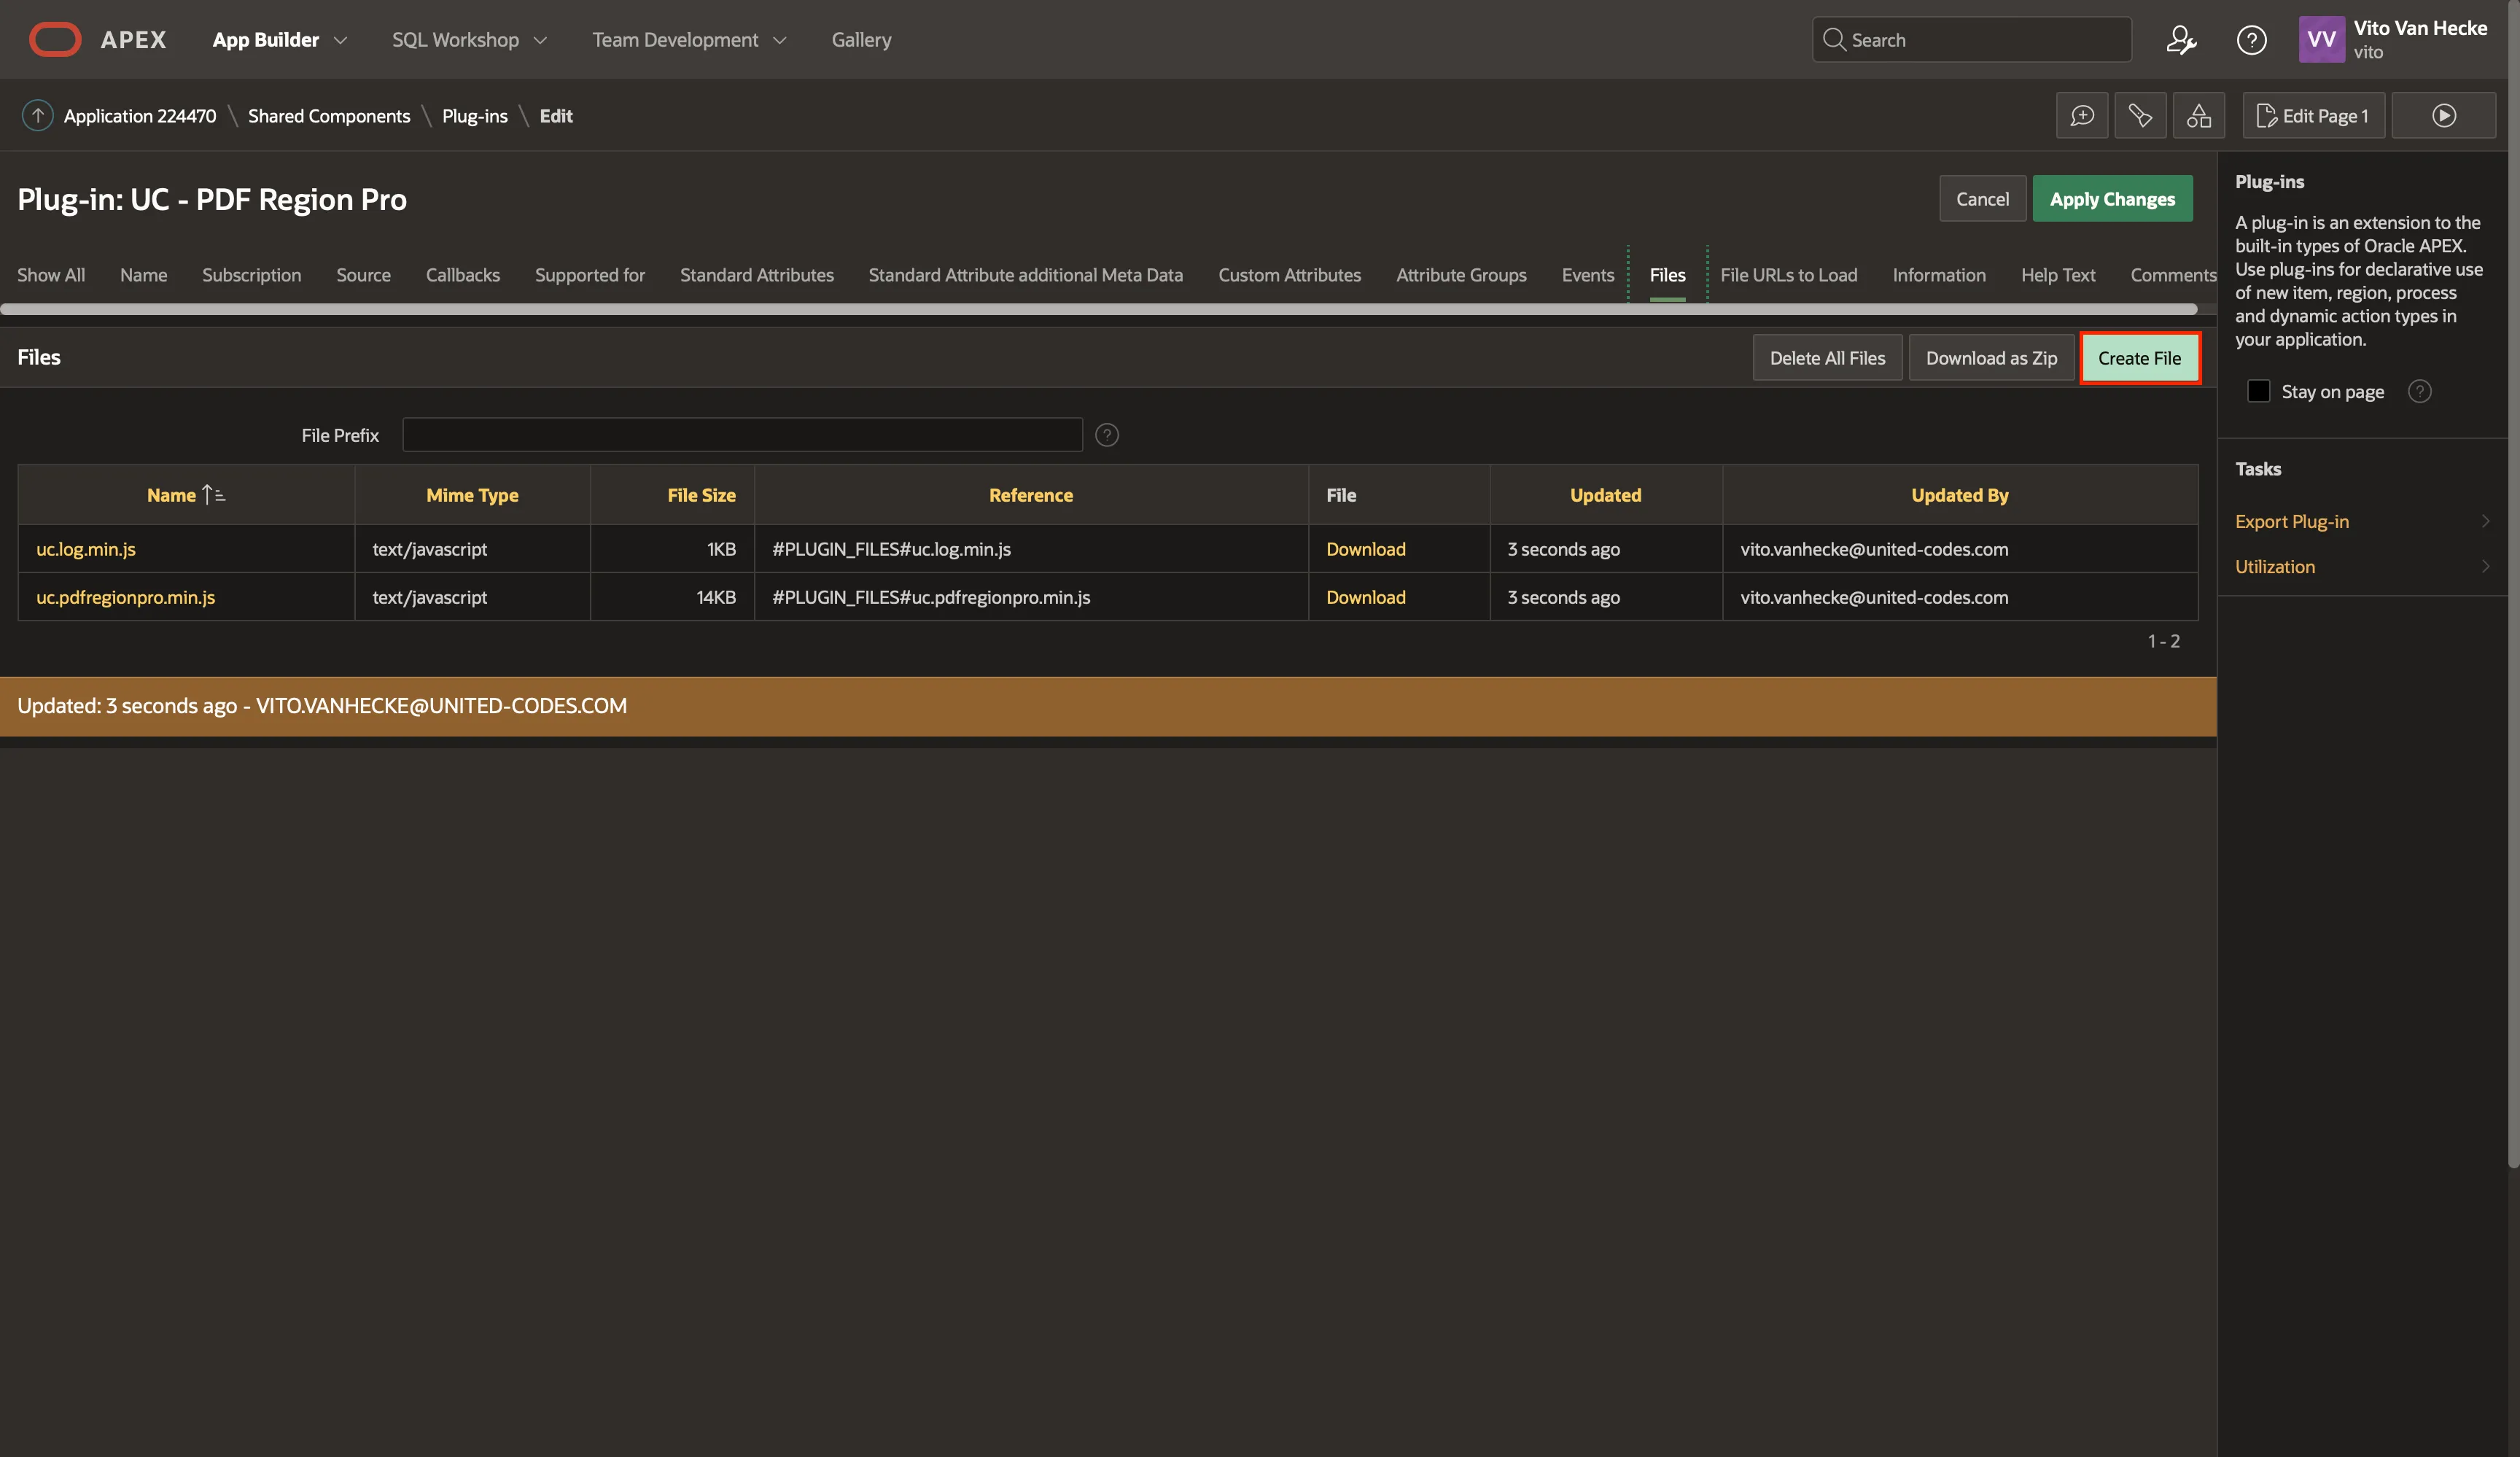Click the Shared Components shapes icon
The width and height of the screenshot is (2520, 1457).
[x=2198, y=116]
